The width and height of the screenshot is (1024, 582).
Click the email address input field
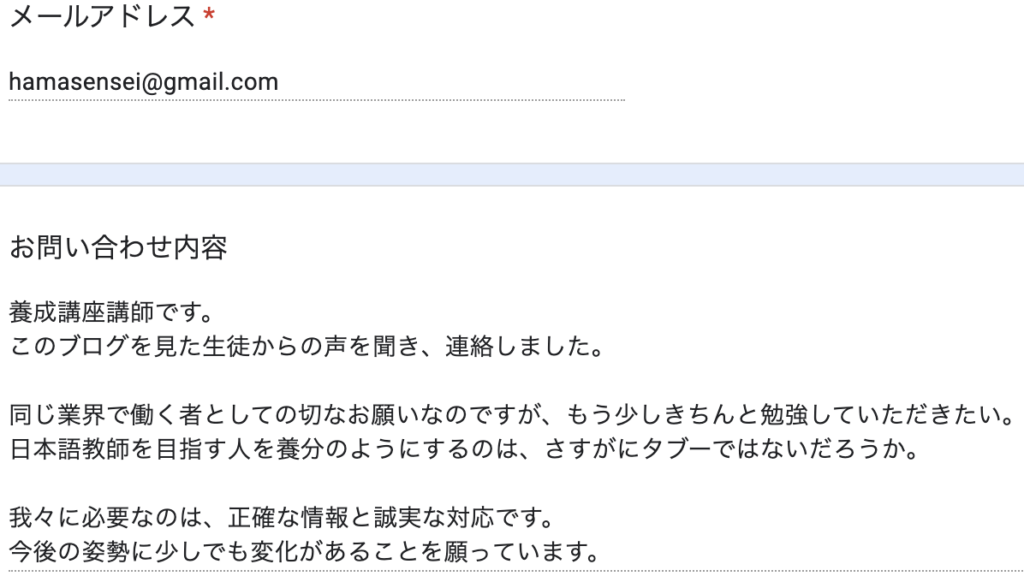pyautogui.click(x=315, y=82)
